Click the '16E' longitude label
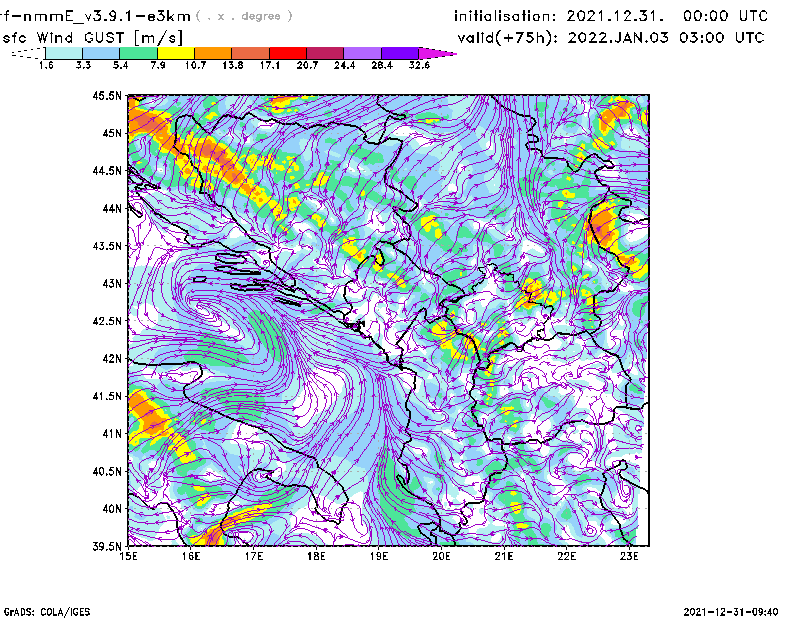 [191, 556]
